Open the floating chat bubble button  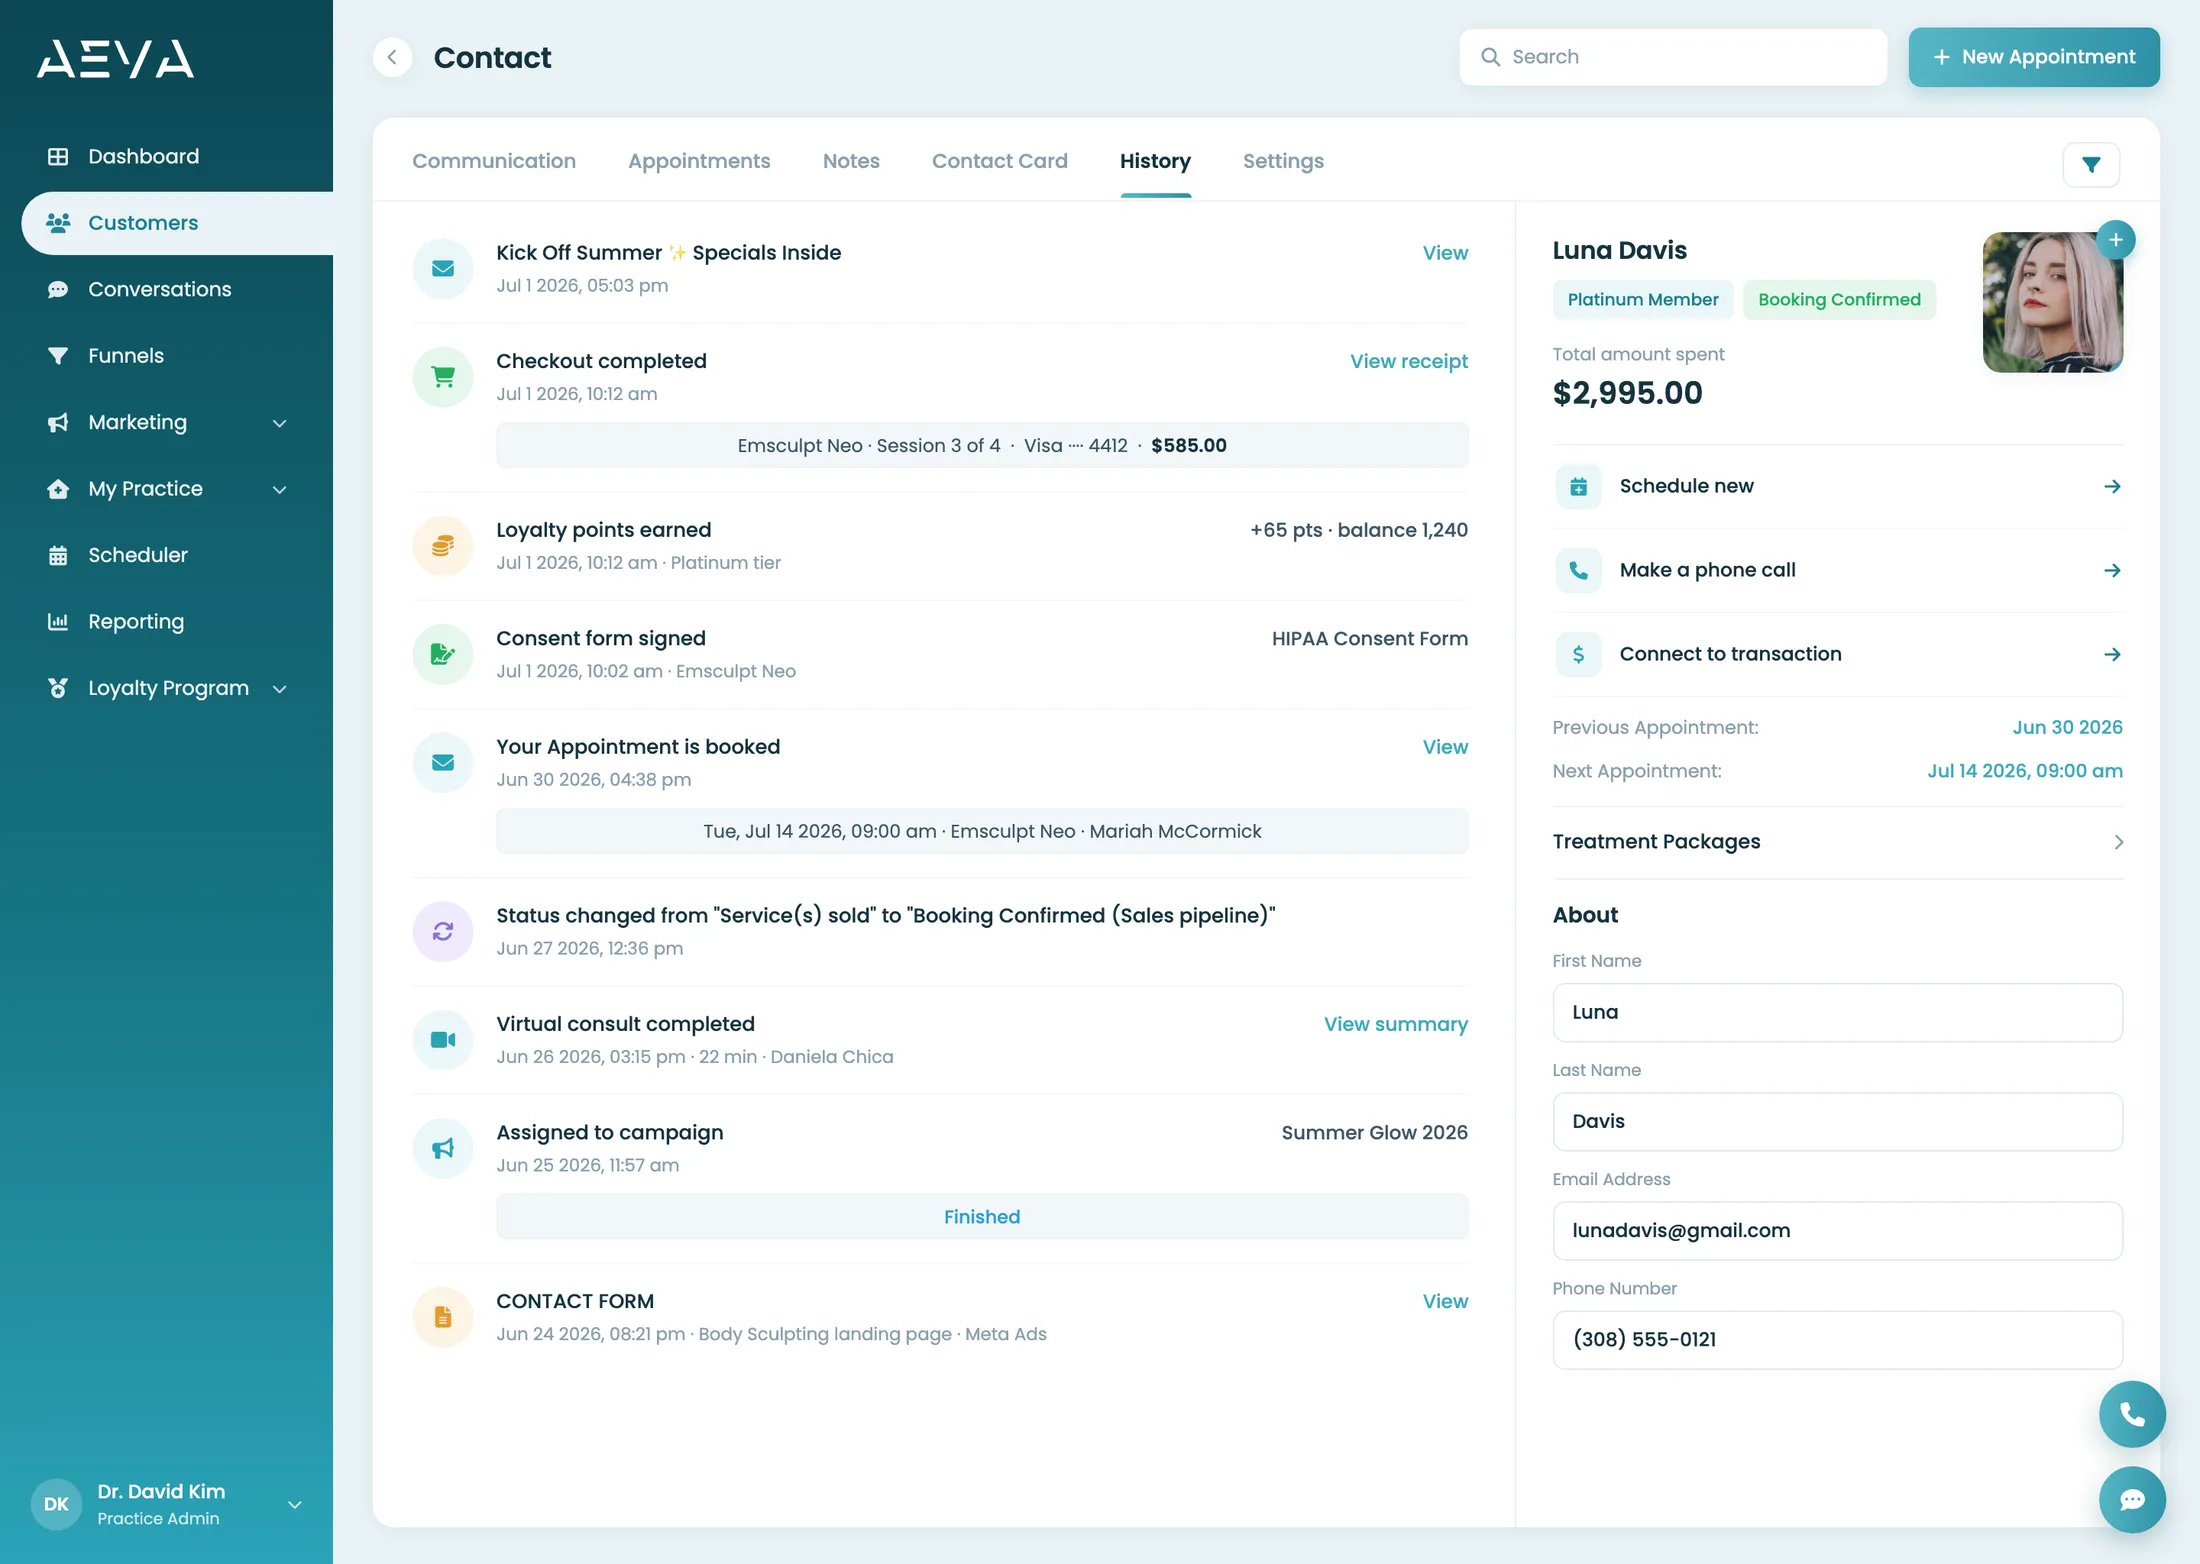(2132, 1500)
